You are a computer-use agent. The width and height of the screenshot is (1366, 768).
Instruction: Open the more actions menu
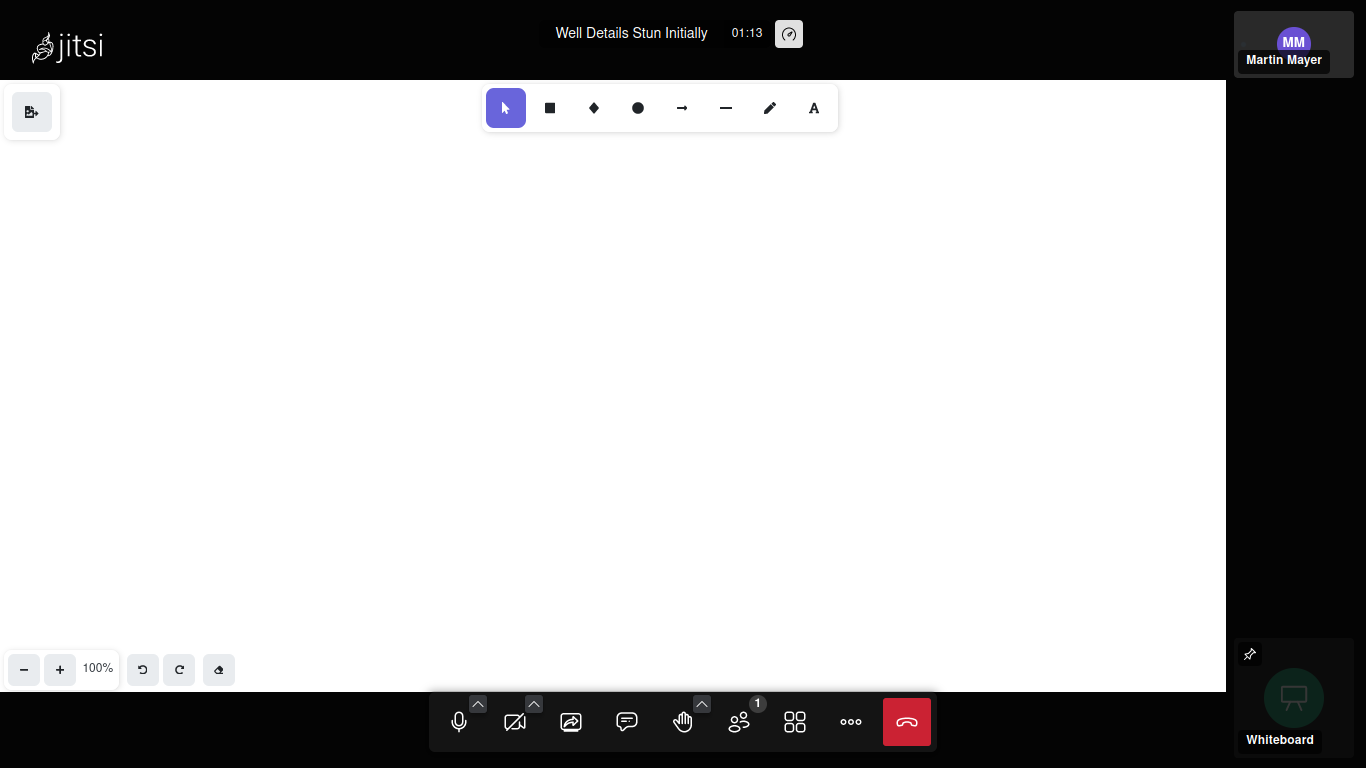point(851,721)
